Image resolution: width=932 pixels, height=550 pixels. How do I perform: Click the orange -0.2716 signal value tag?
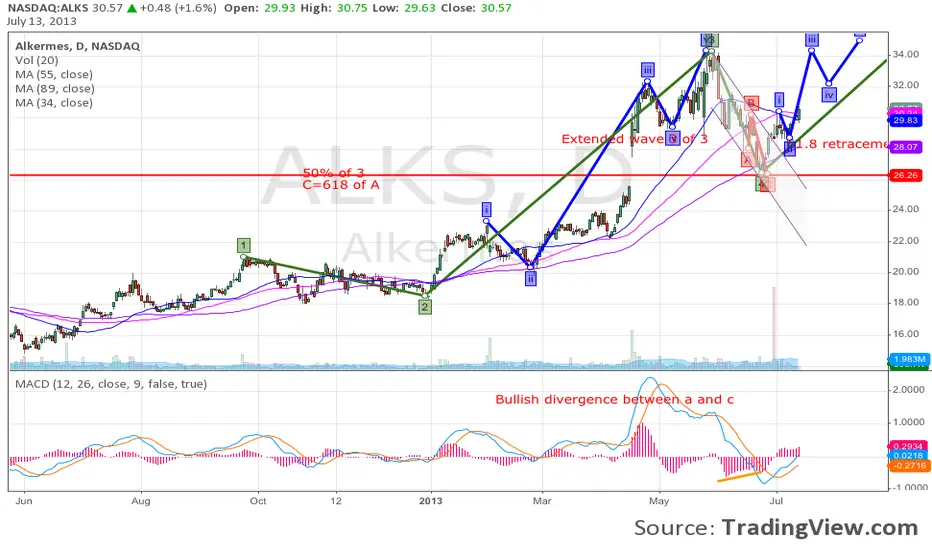click(x=909, y=466)
